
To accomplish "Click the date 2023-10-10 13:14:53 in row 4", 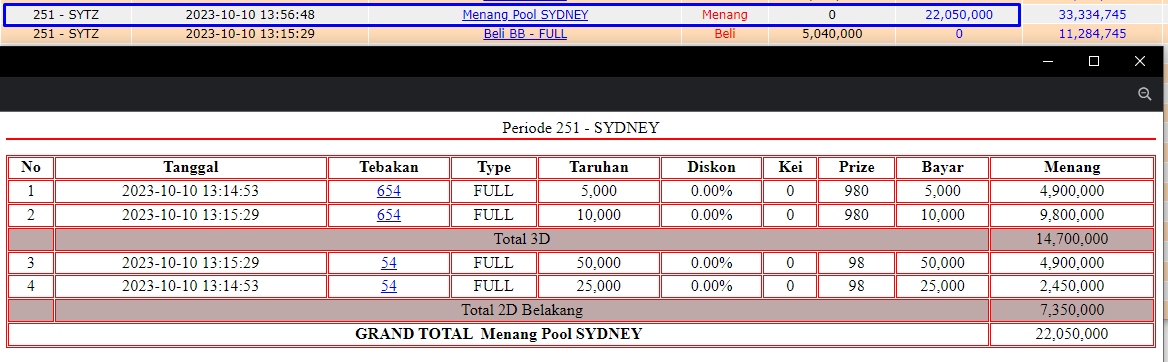I will point(191,286).
